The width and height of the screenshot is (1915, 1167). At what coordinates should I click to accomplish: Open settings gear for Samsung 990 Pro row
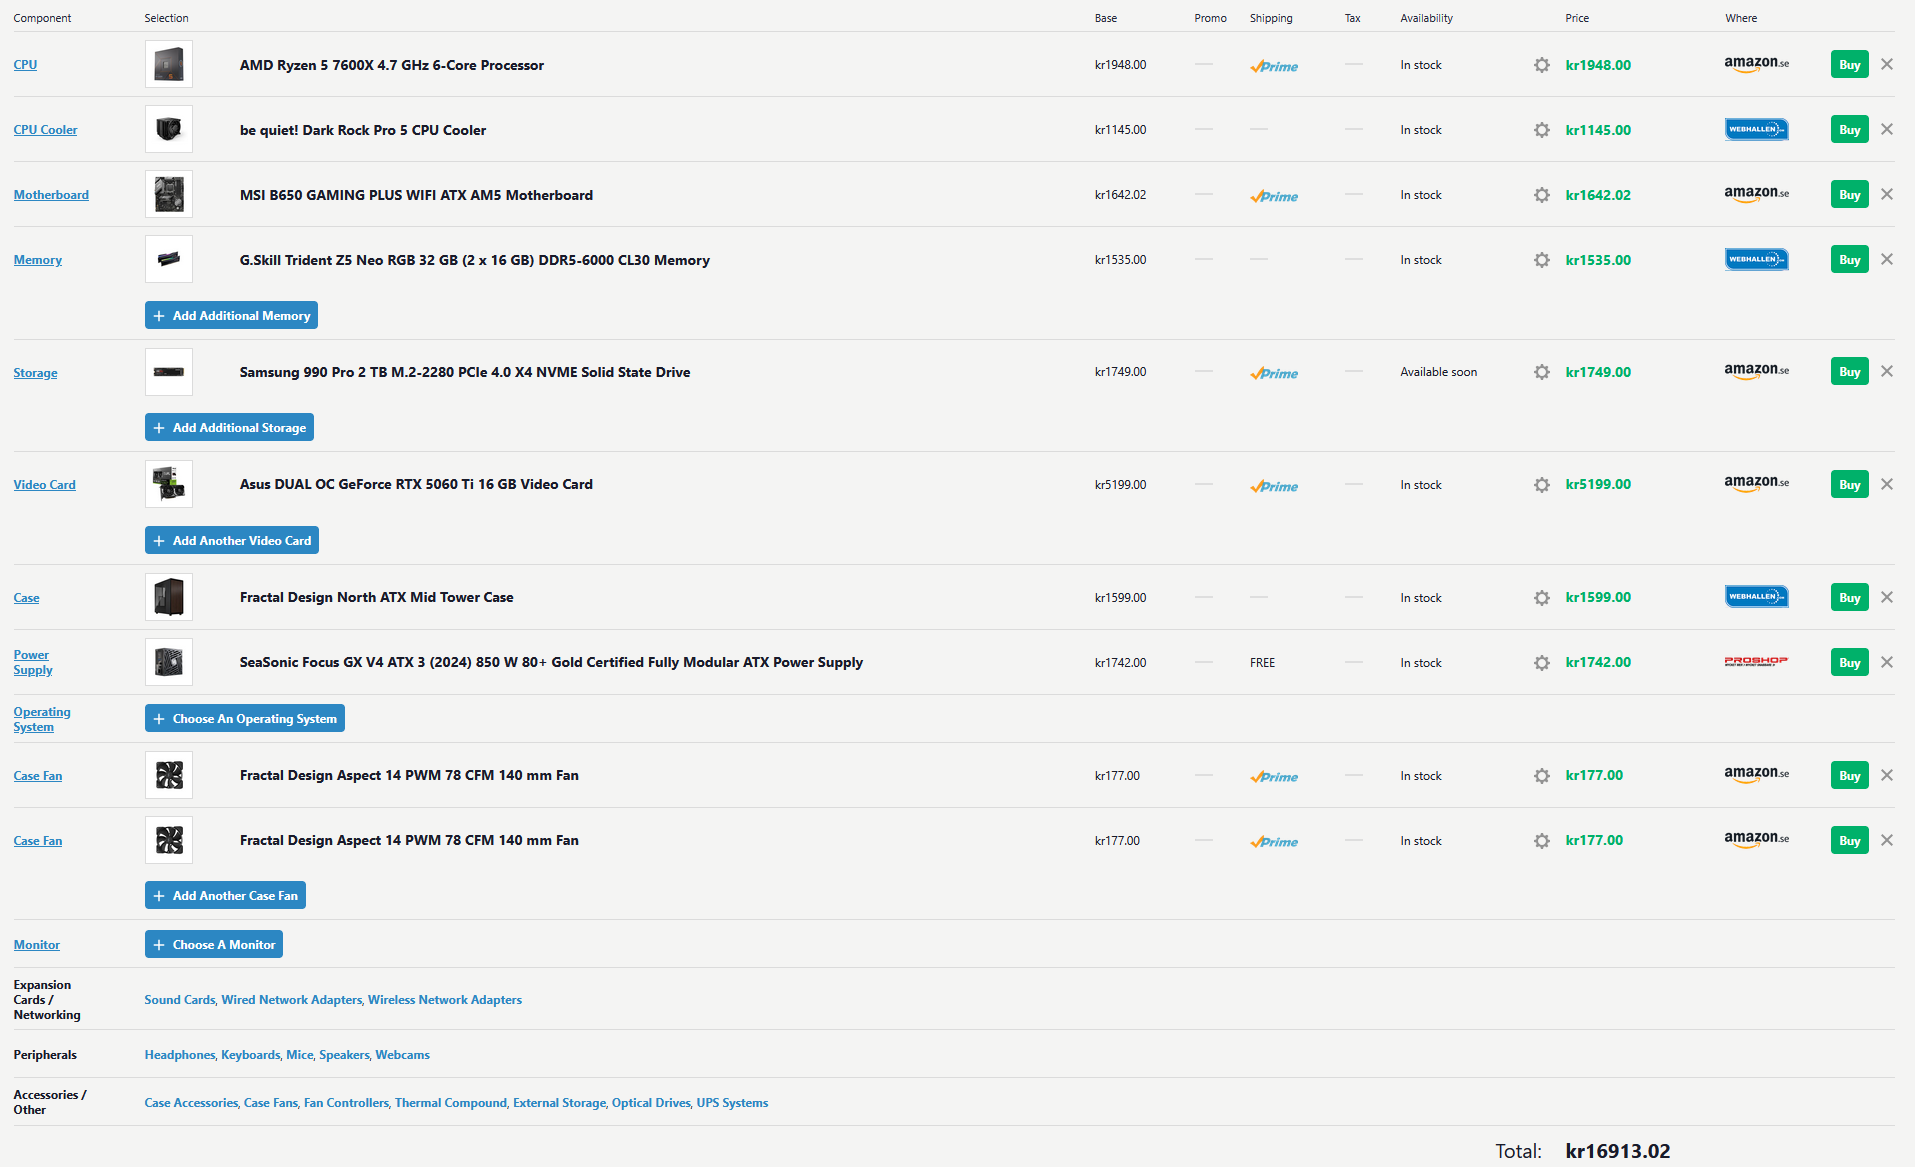click(x=1541, y=372)
